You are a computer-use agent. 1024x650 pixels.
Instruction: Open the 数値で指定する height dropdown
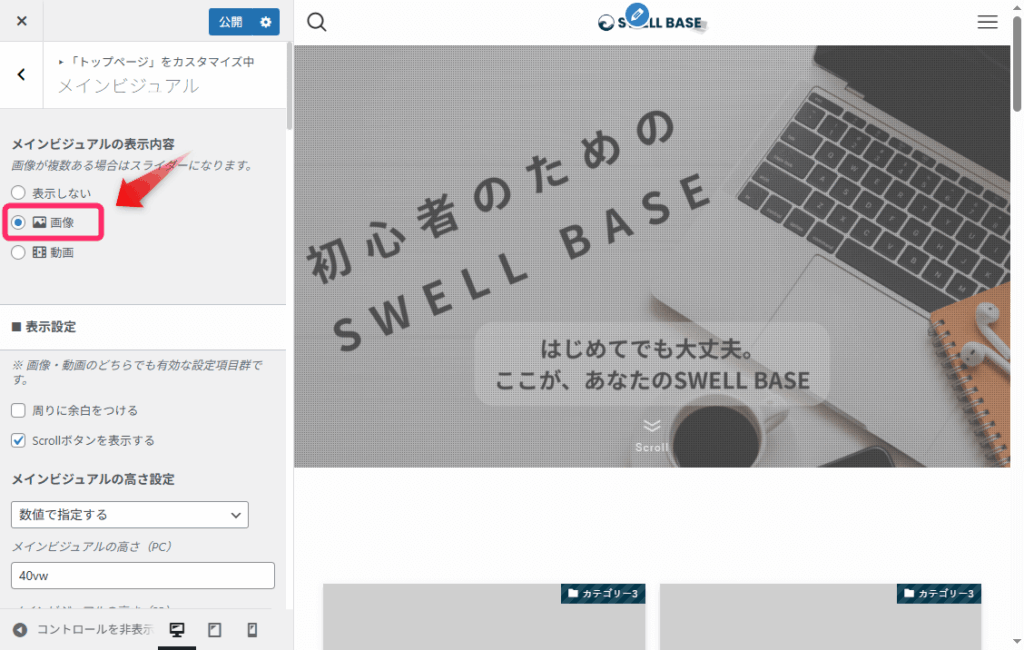point(130,515)
